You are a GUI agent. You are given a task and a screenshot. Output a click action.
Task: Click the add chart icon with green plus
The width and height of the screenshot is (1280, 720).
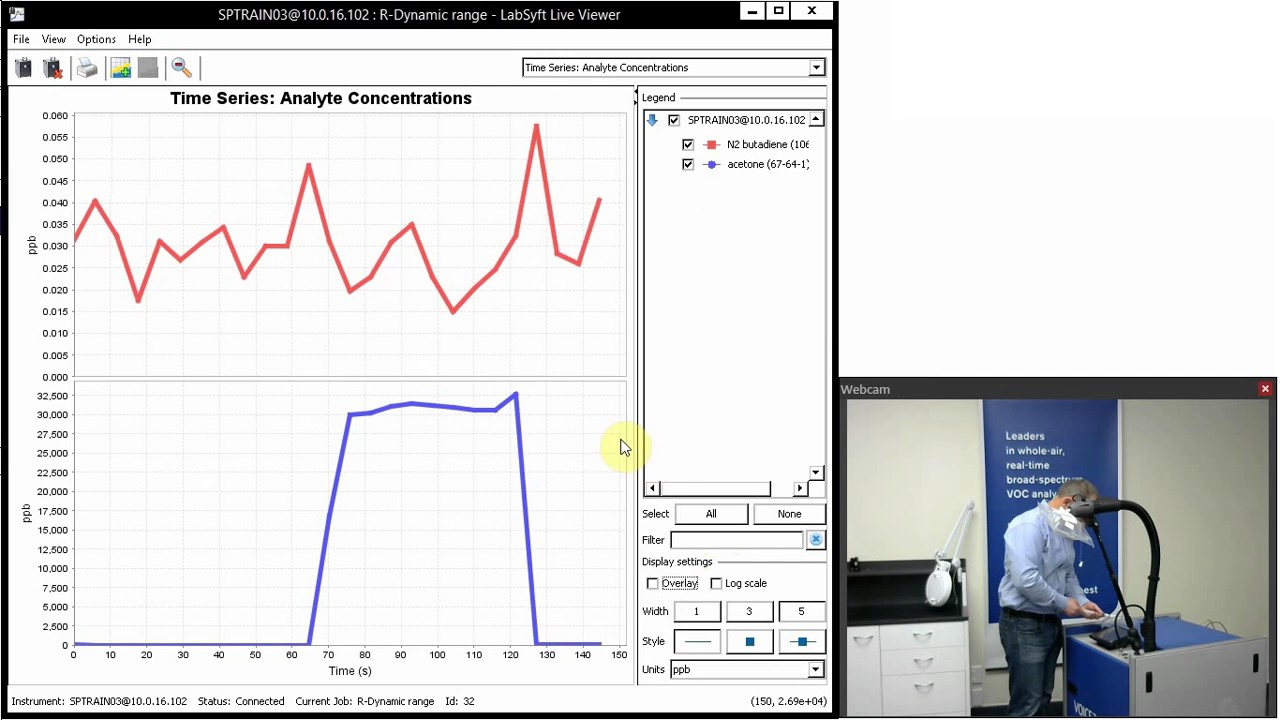(x=121, y=68)
